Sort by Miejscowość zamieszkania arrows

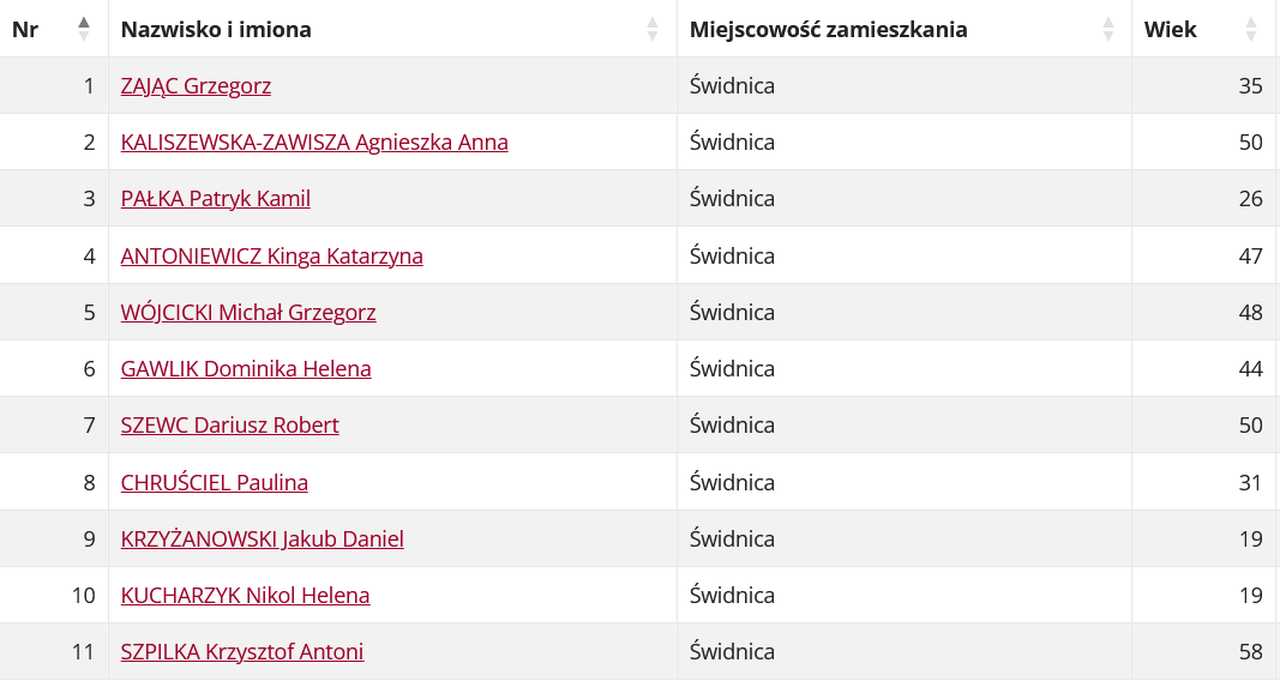tap(1108, 29)
